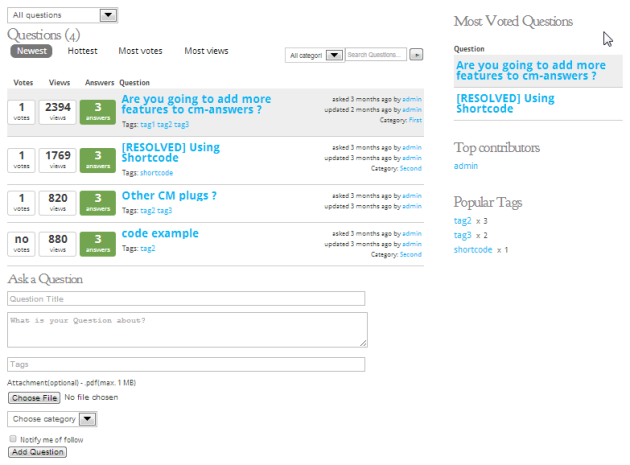This screenshot has width=630, height=465.
Task: Click admin after 'asked' on first question
Action: tap(412, 99)
